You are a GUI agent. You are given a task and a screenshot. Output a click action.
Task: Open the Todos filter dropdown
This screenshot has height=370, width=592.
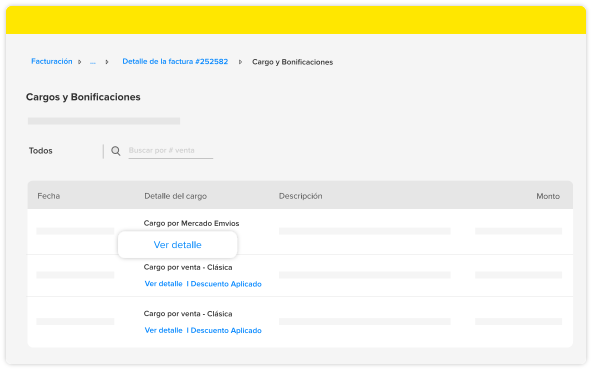(x=41, y=151)
